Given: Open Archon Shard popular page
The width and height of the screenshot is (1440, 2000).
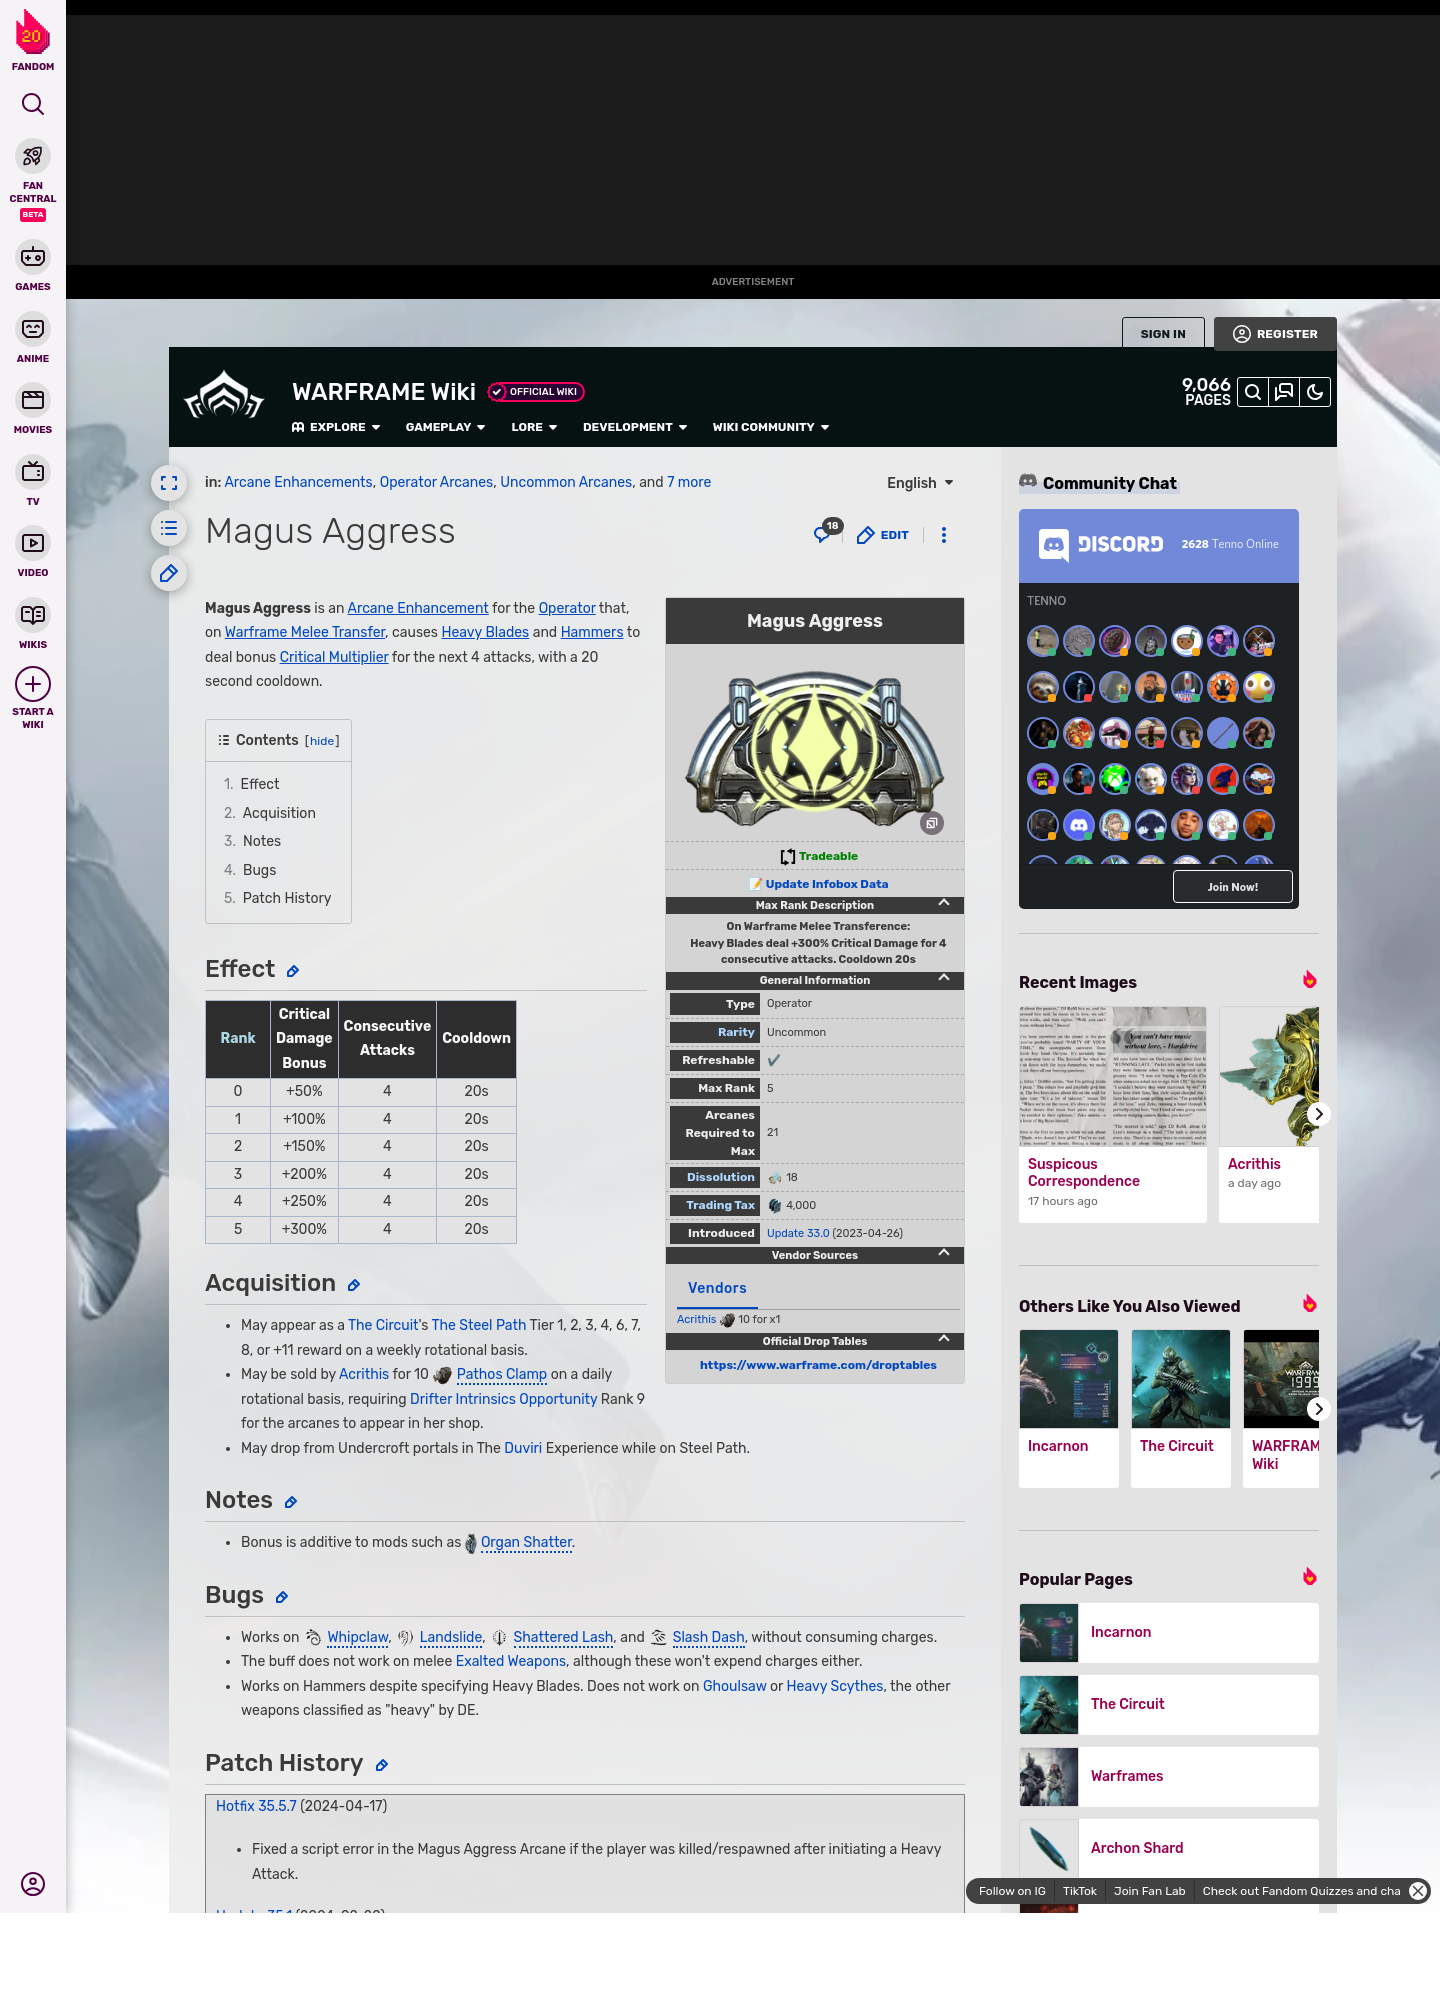Looking at the screenshot, I should pyautogui.click(x=1169, y=1848).
